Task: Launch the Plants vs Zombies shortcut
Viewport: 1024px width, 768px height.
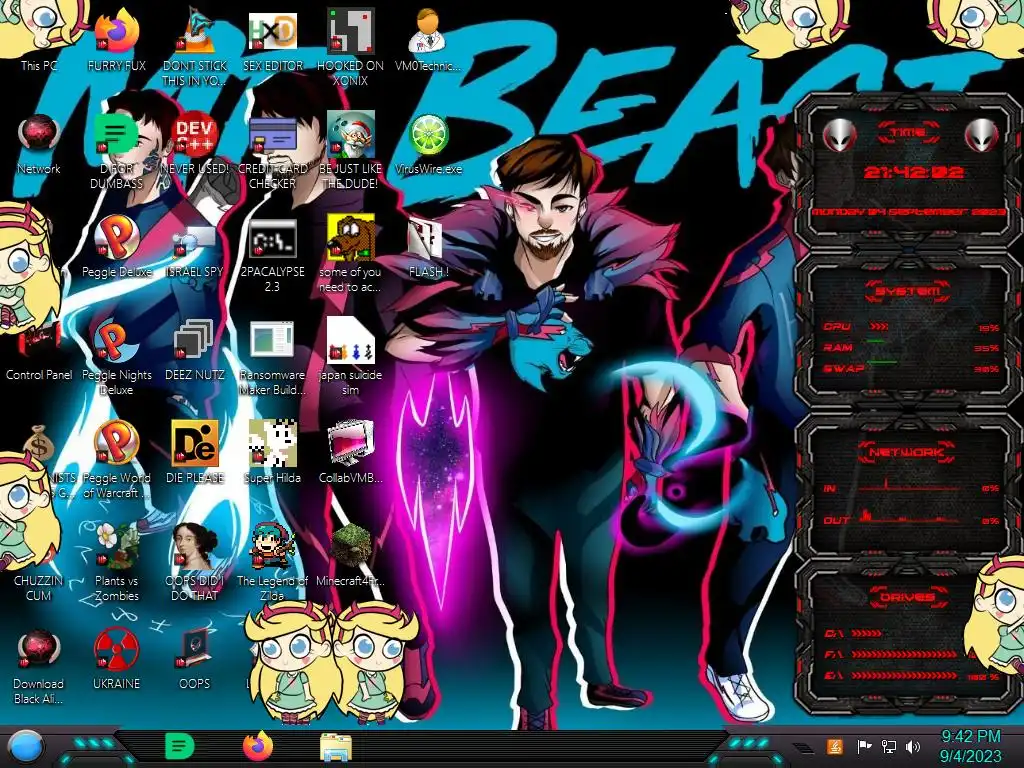Action: click(116, 562)
